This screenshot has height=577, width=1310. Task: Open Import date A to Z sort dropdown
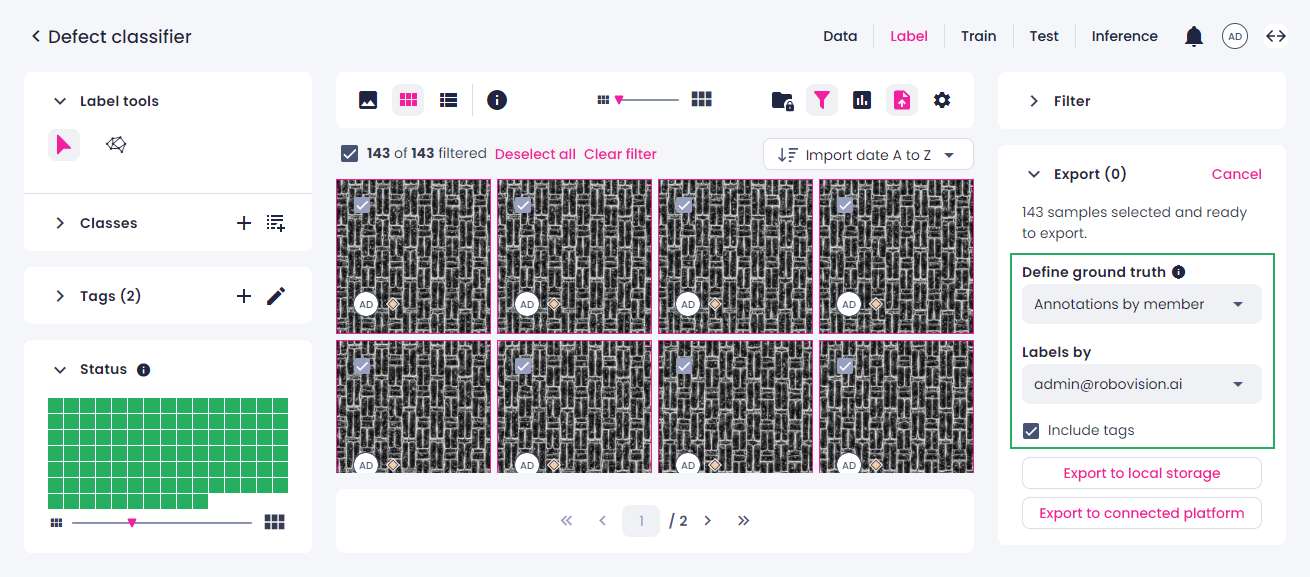[868, 155]
